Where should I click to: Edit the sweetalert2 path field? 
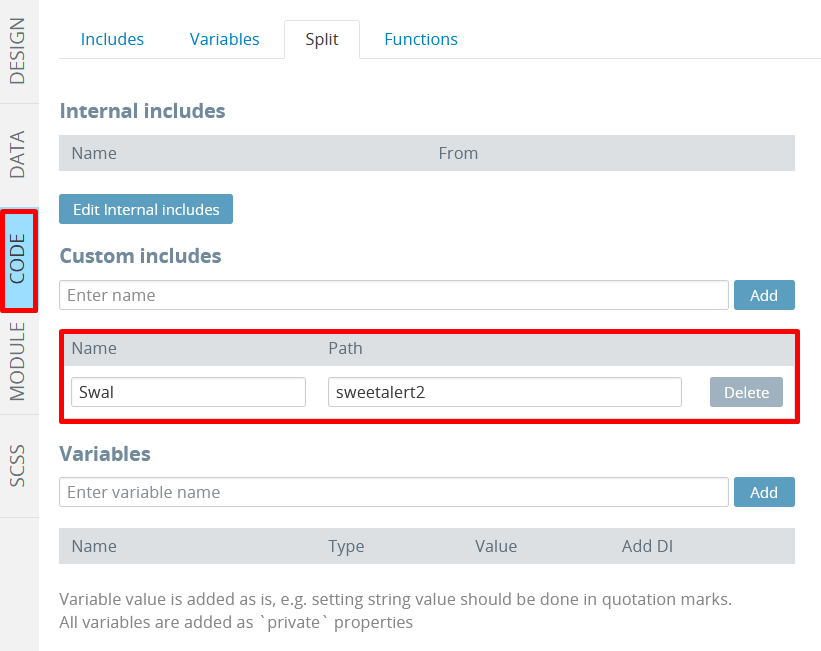coord(505,392)
